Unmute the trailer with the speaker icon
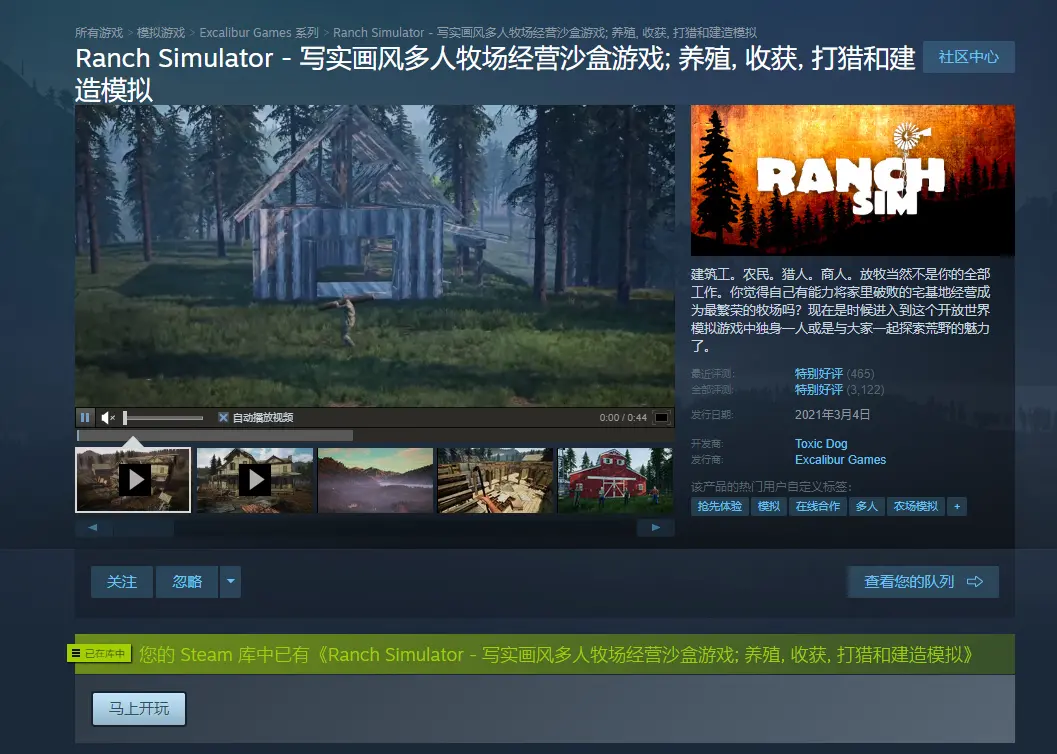The image size is (1057, 754). point(107,418)
